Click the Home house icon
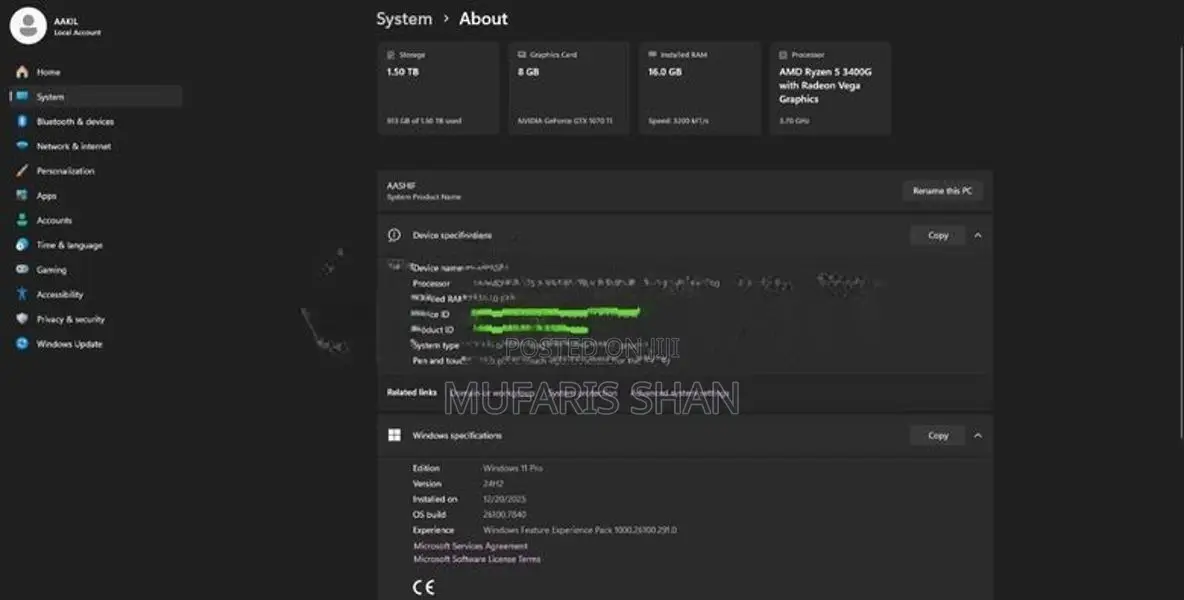 (x=22, y=72)
